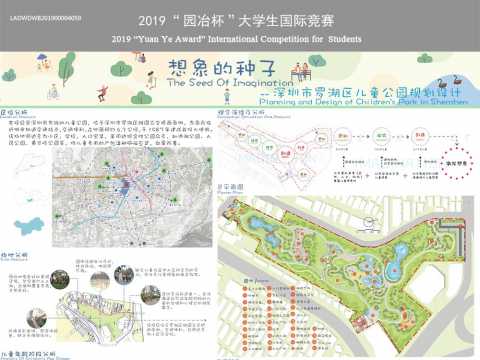This screenshot has height=360, width=480.
Task: Click the Chinese subtitle "深圳市罗湖区儿童公园规划设计"
Action: pyautogui.click(x=366, y=92)
